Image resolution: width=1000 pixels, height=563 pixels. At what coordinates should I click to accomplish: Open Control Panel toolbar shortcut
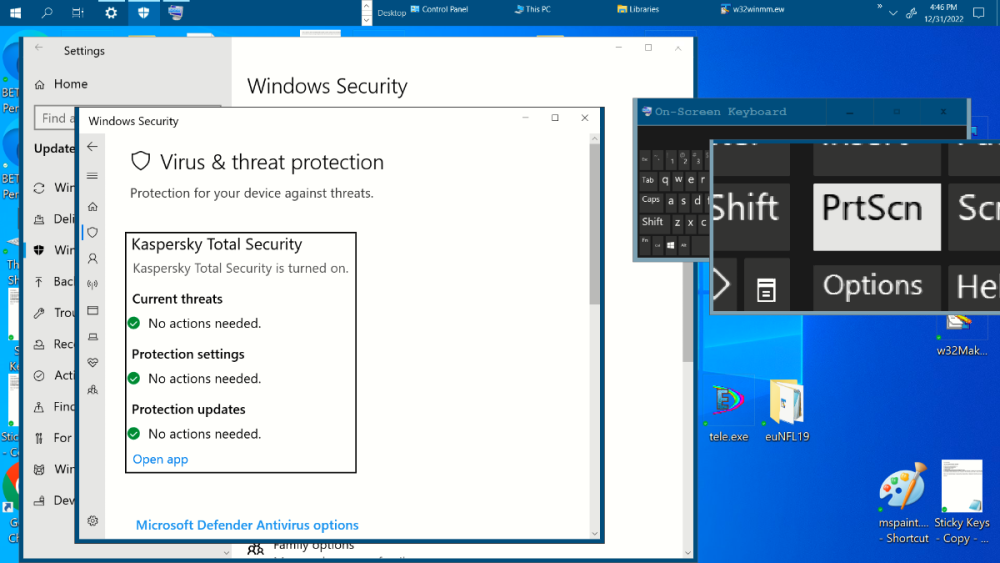[439, 10]
